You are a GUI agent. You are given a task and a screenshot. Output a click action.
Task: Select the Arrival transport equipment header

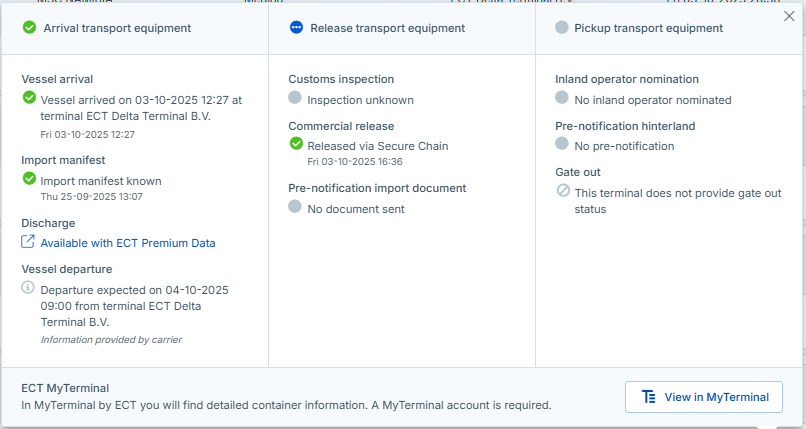point(117,28)
